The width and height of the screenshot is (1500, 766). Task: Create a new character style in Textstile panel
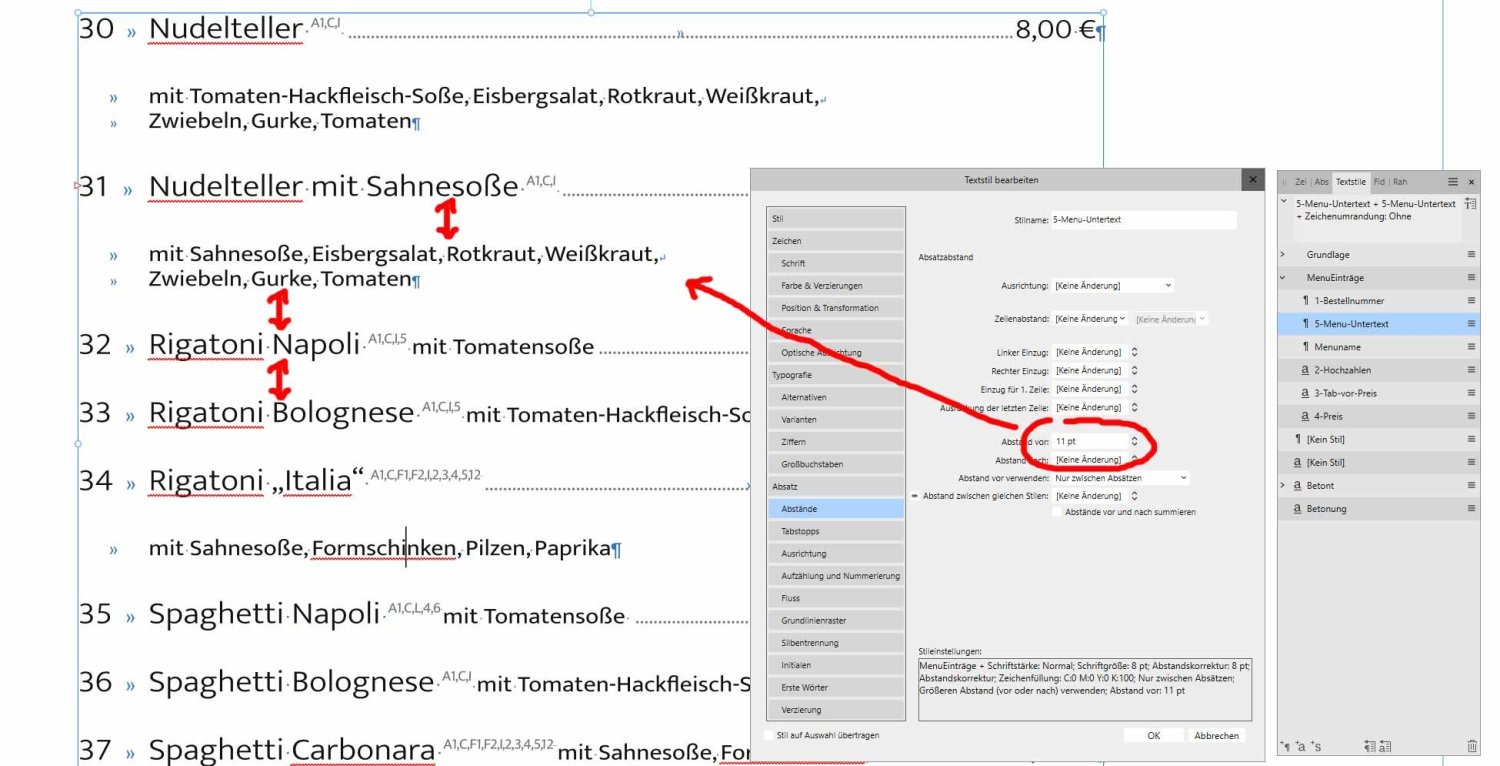(x=1302, y=745)
